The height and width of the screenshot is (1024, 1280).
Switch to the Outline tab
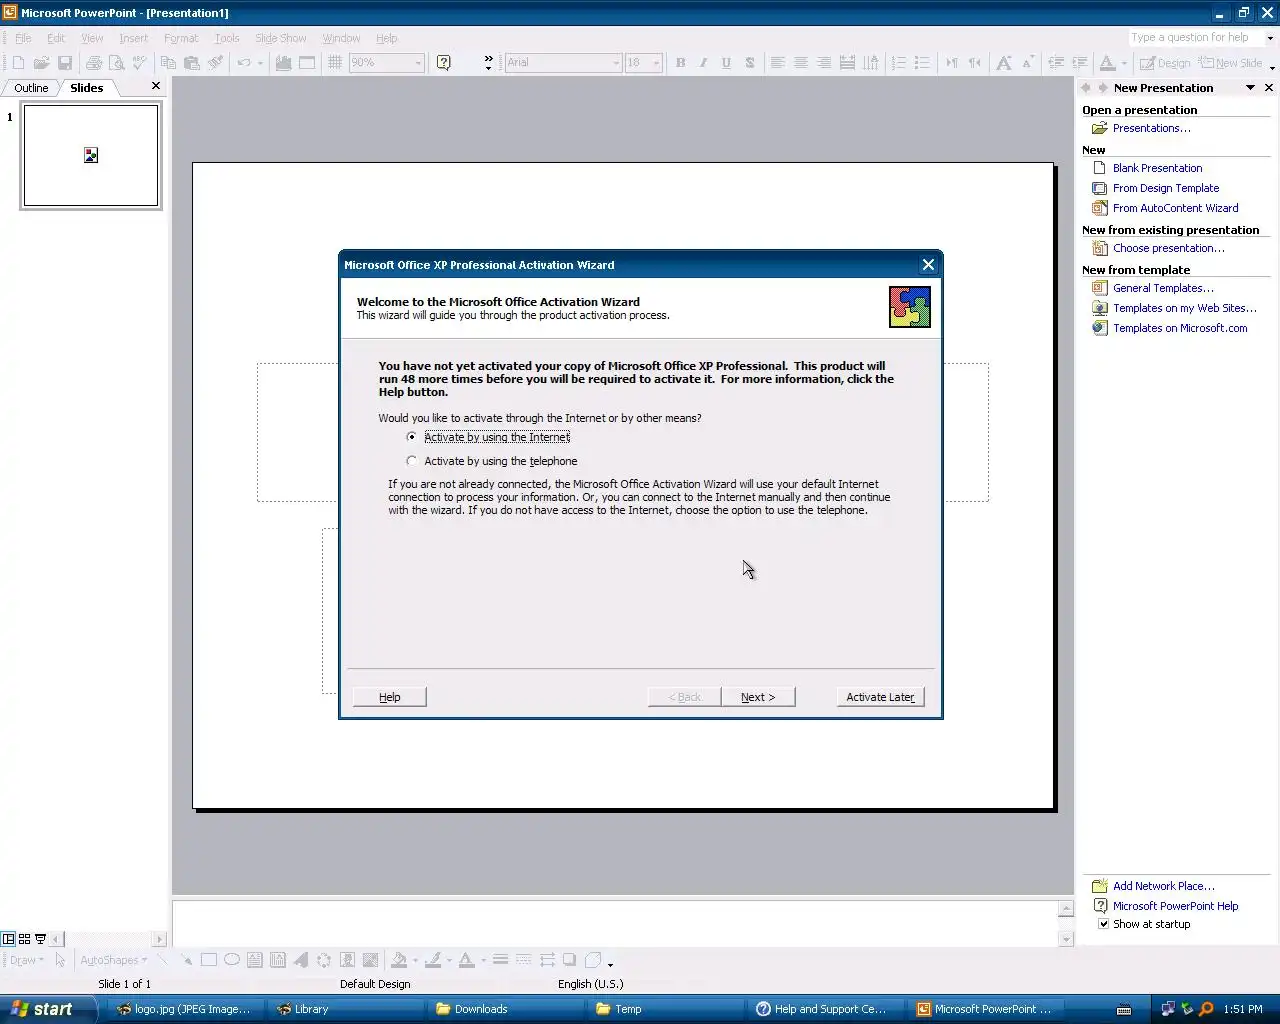[31, 88]
